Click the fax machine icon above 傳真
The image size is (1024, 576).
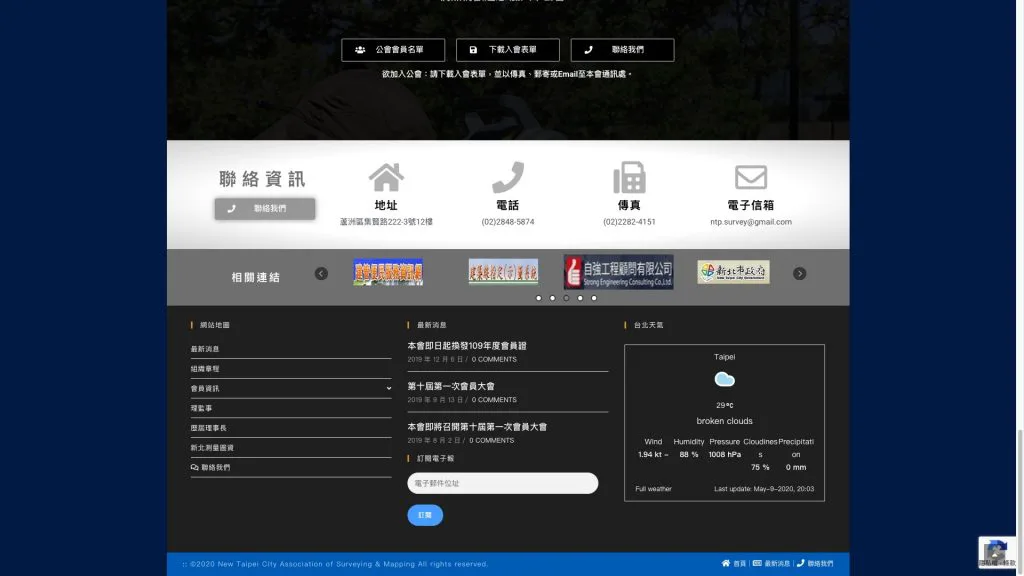[629, 178]
